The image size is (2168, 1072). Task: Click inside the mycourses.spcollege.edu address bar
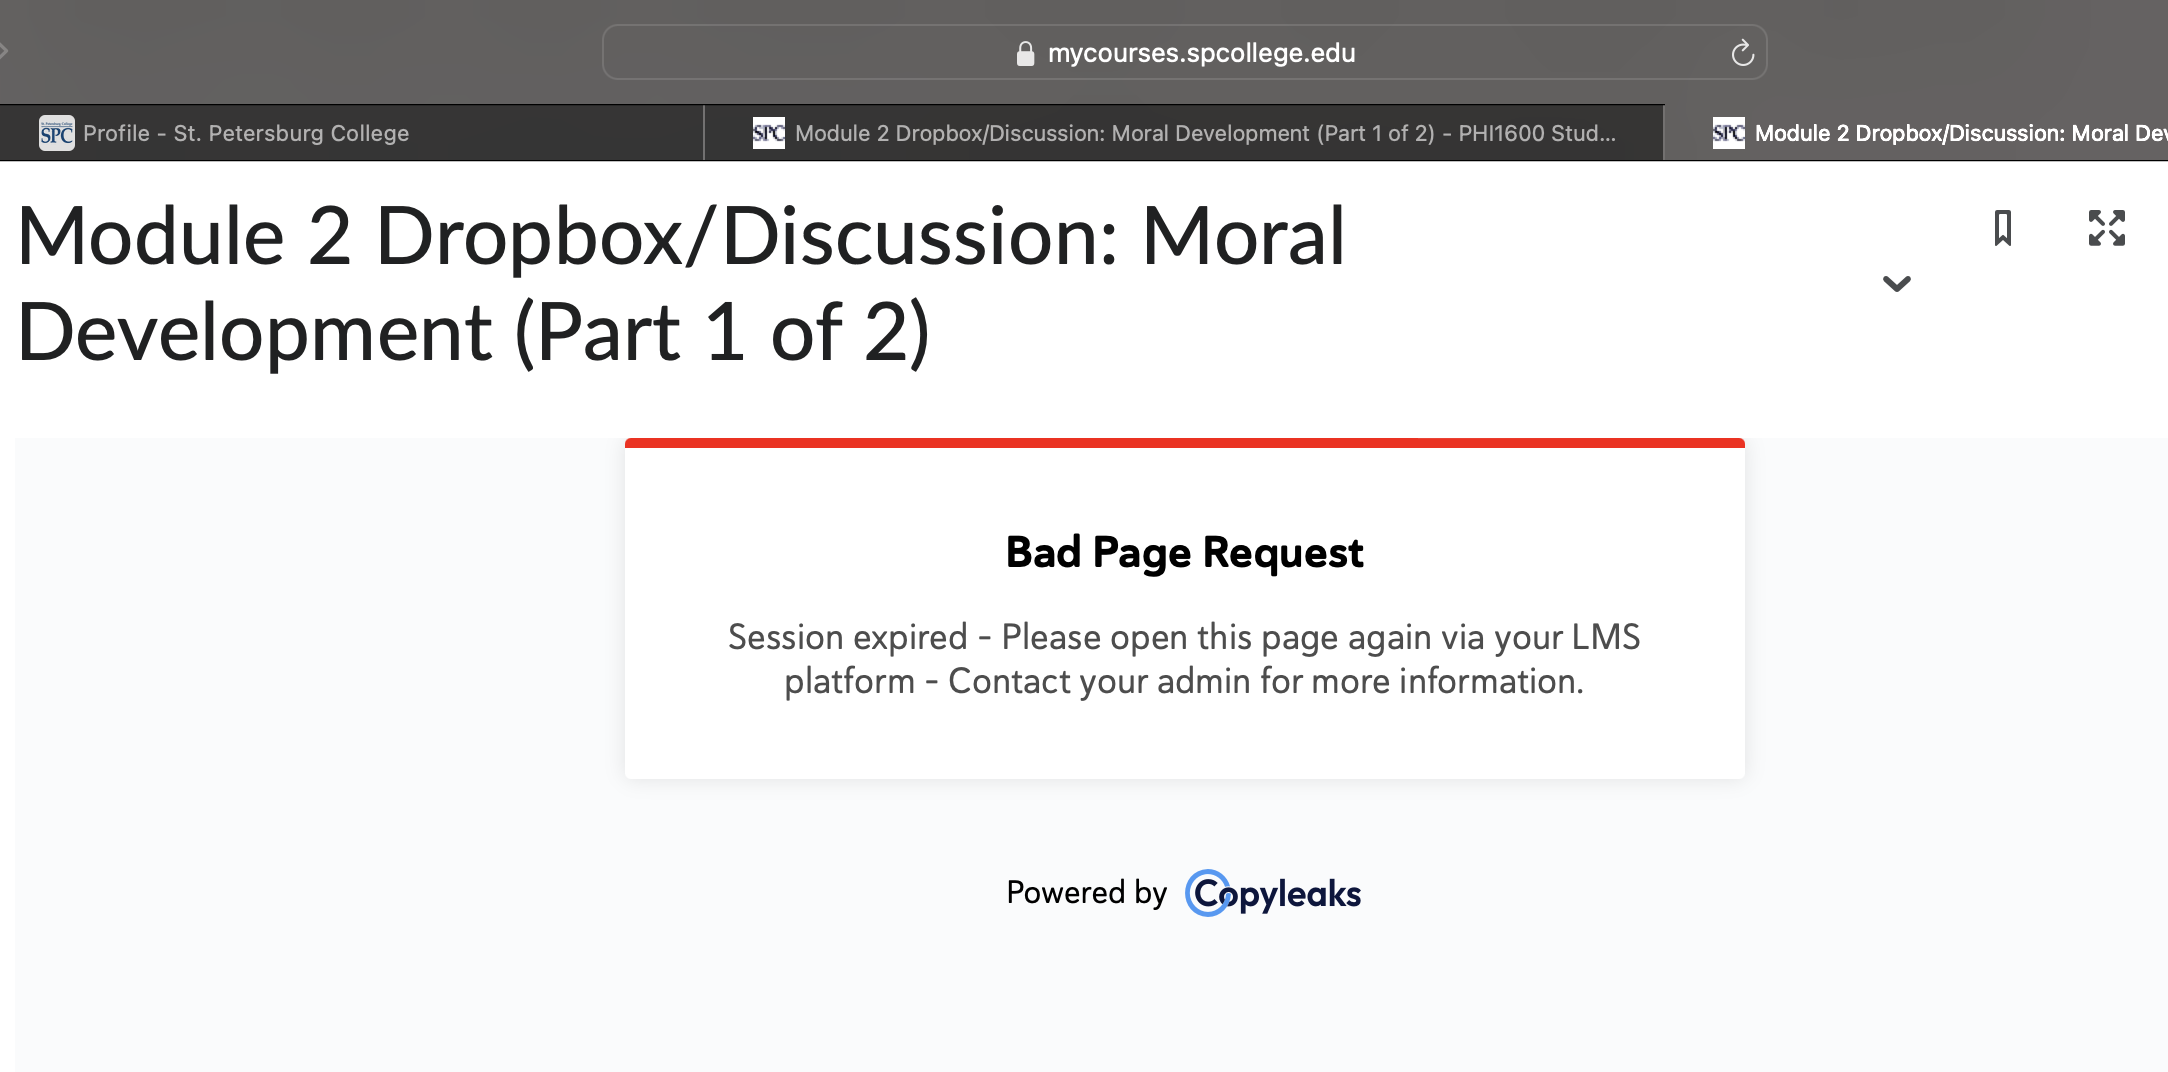point(1200,52)
